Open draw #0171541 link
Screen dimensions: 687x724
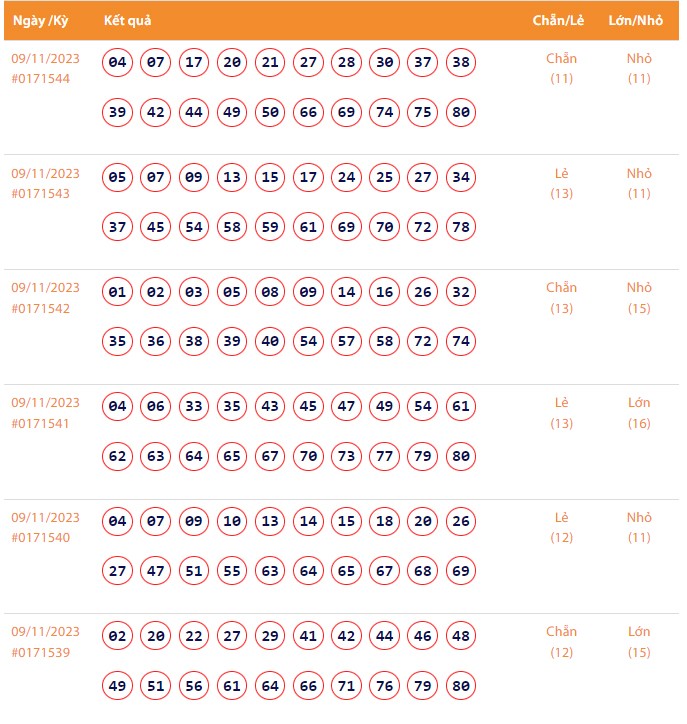(x=41, y=423)
